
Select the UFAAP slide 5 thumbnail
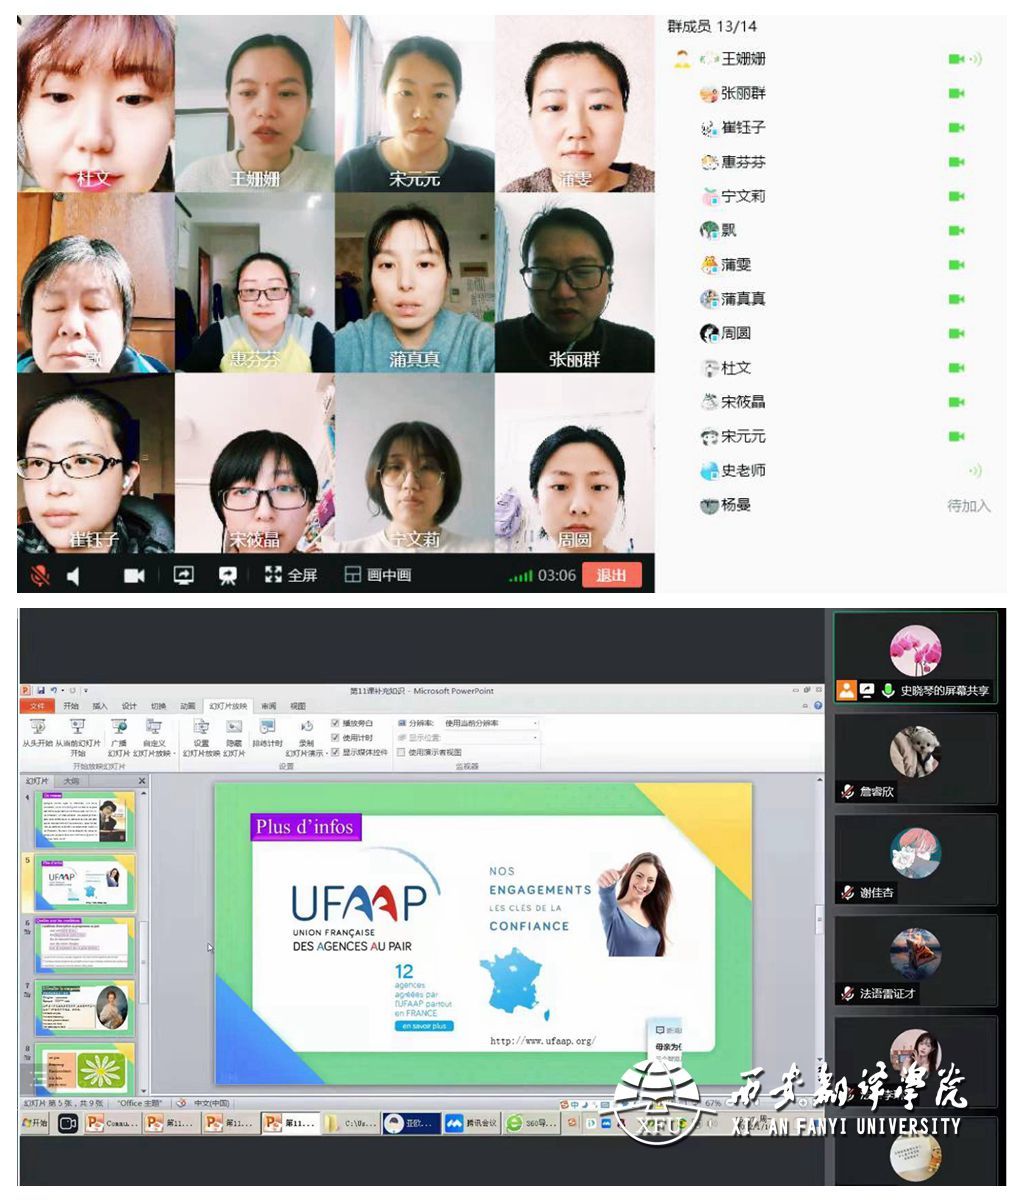pyautogui.click(x=85, y=882)
